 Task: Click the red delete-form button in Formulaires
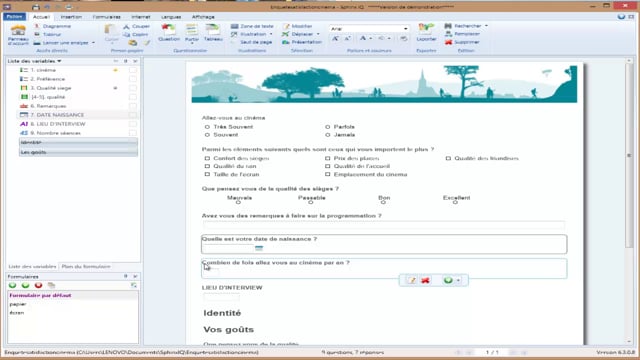click(x=38, y=285)
